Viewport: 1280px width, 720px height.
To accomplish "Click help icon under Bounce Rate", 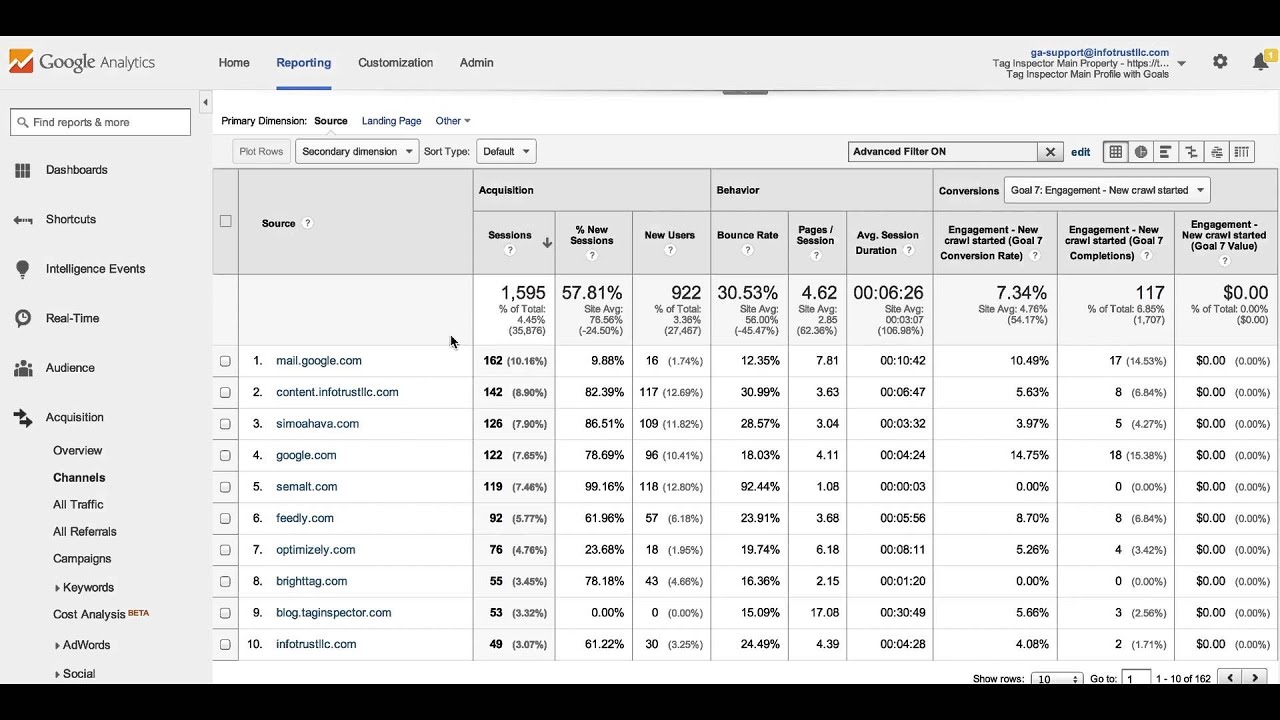I will tap(747, 250).
